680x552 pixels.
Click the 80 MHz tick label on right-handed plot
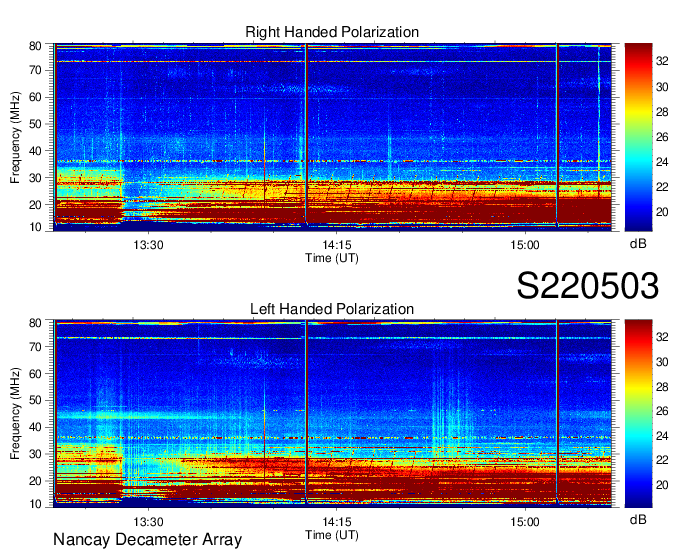pos(35,46)
